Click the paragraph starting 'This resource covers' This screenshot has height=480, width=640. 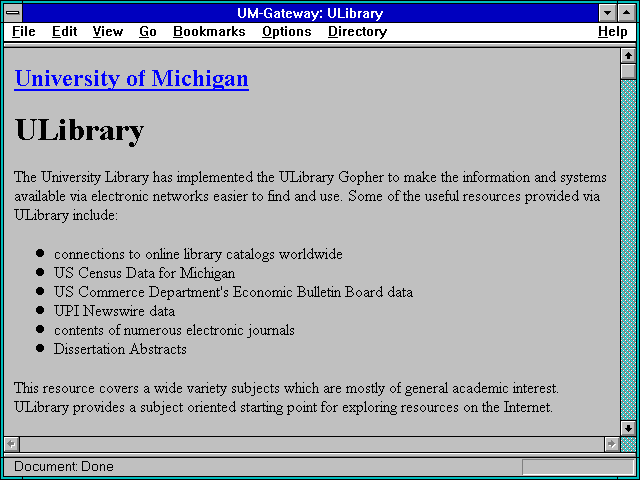click(286, 398)
